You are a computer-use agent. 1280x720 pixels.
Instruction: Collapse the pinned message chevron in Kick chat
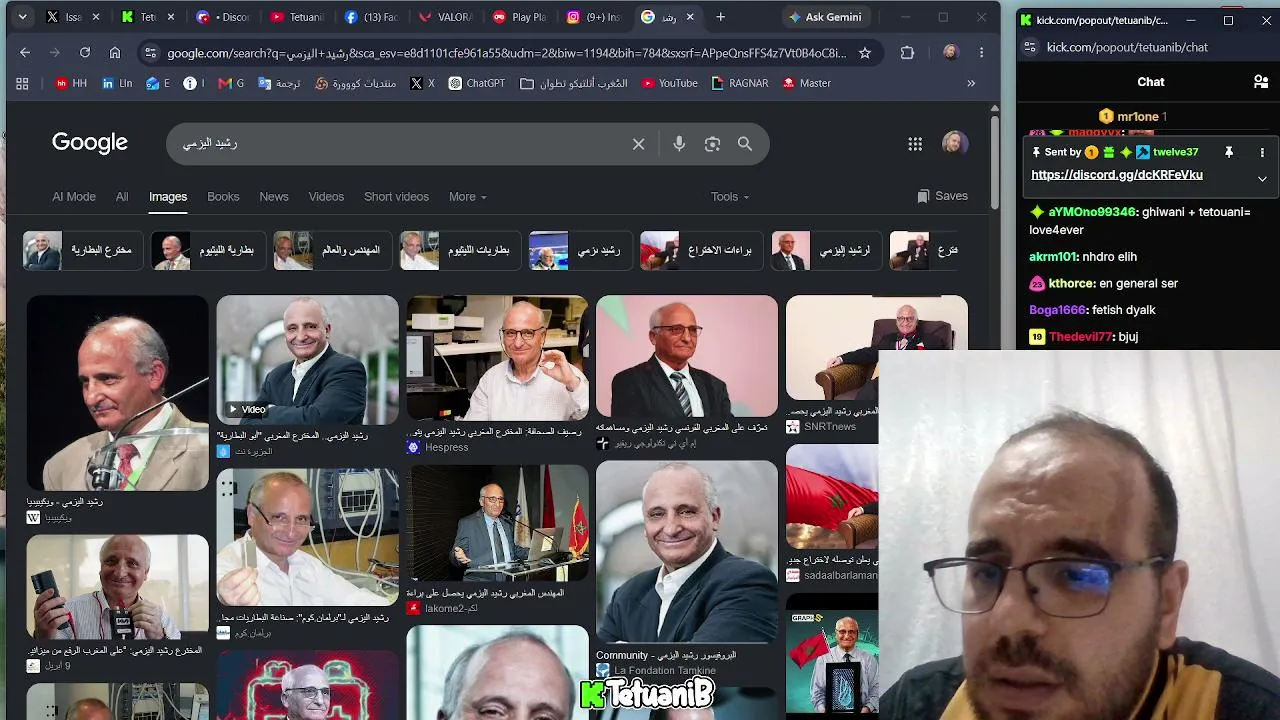(1262, 179)
